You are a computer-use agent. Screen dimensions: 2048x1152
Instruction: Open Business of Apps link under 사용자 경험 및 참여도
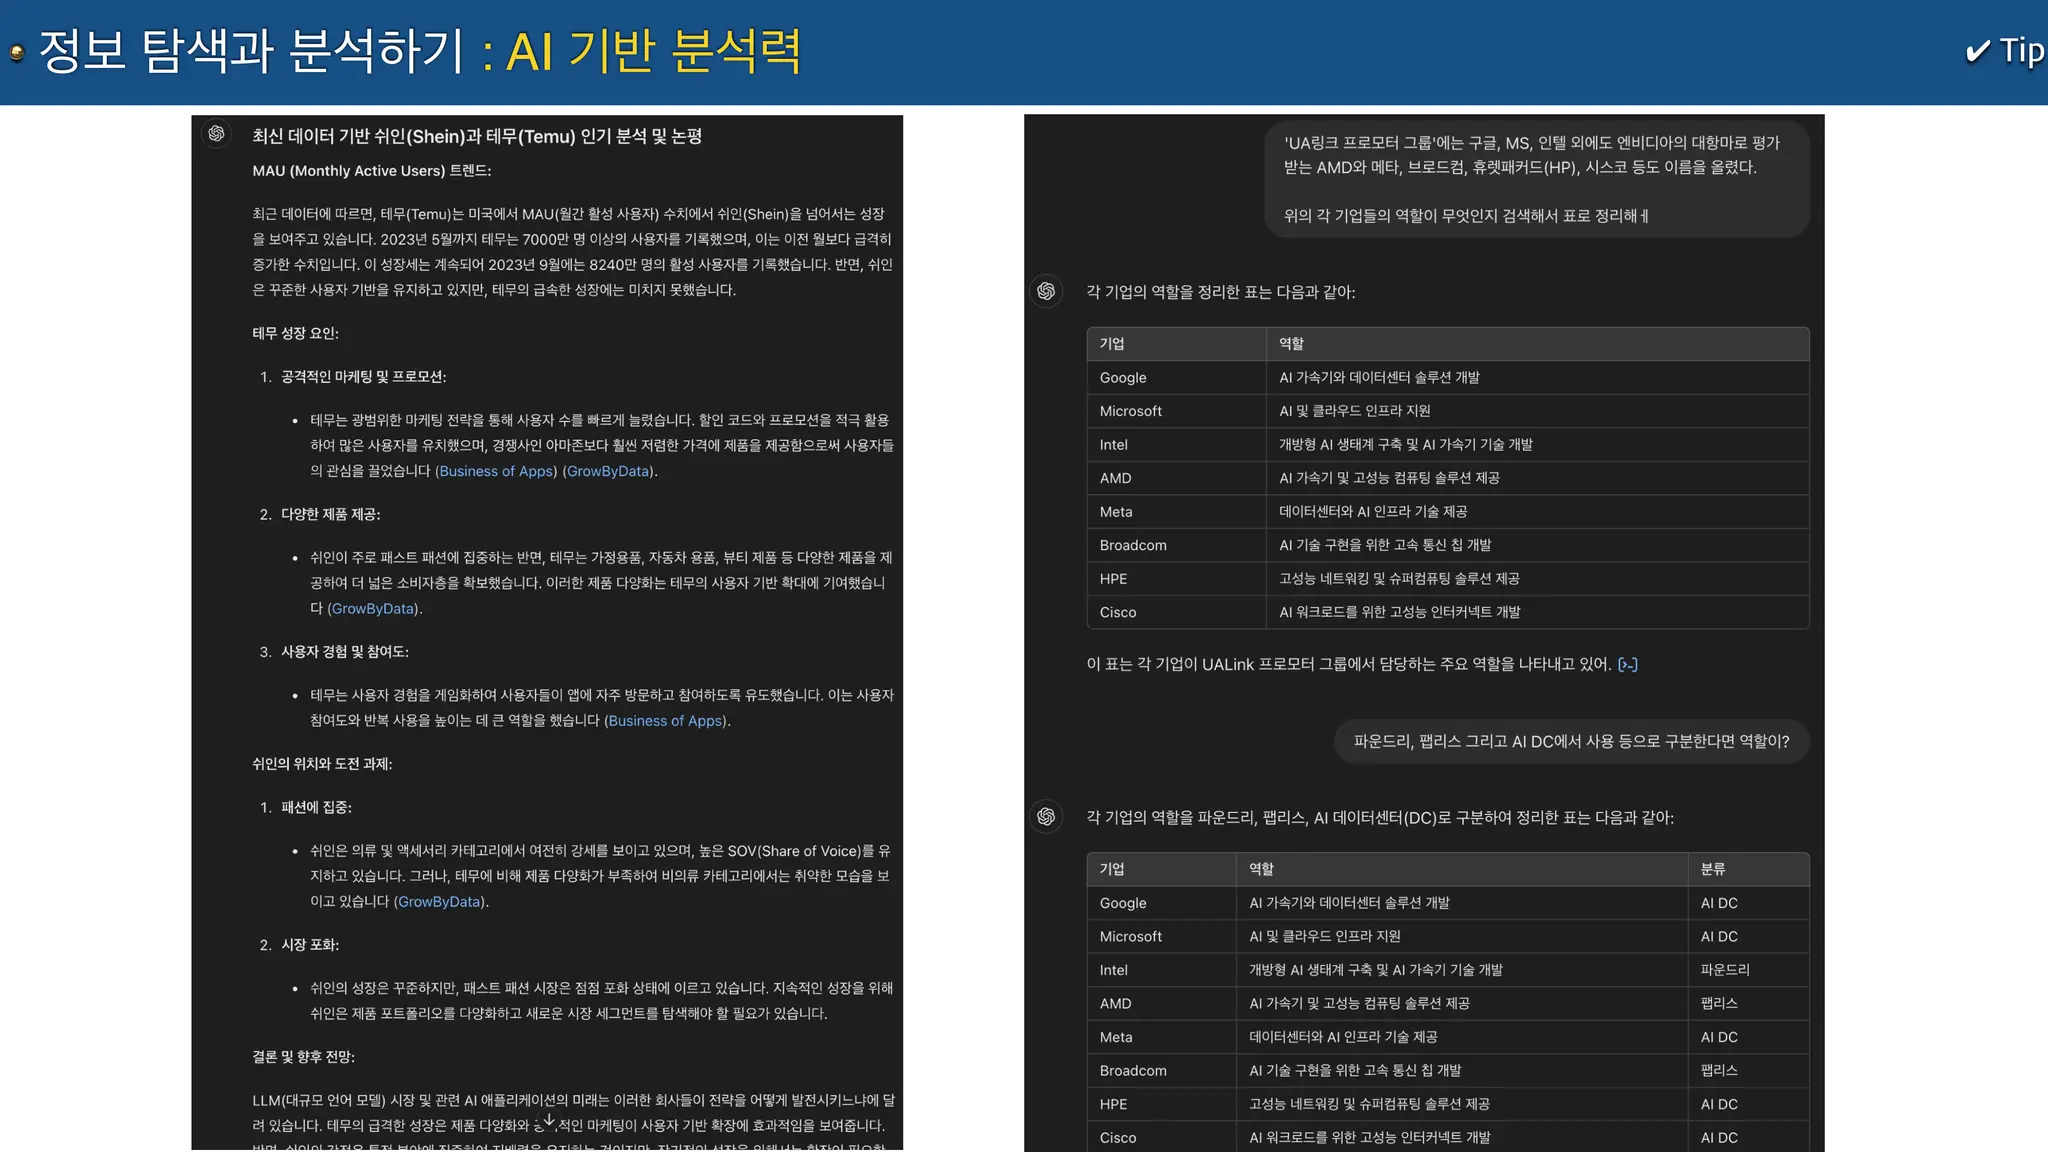pyautogui.click(x=665, y=720)
